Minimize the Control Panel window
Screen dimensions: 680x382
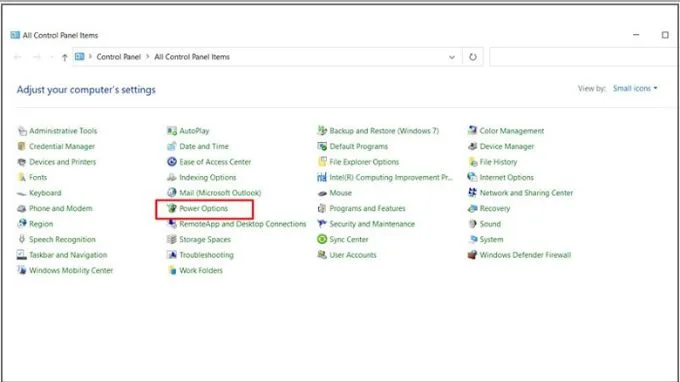coord(636,35)
